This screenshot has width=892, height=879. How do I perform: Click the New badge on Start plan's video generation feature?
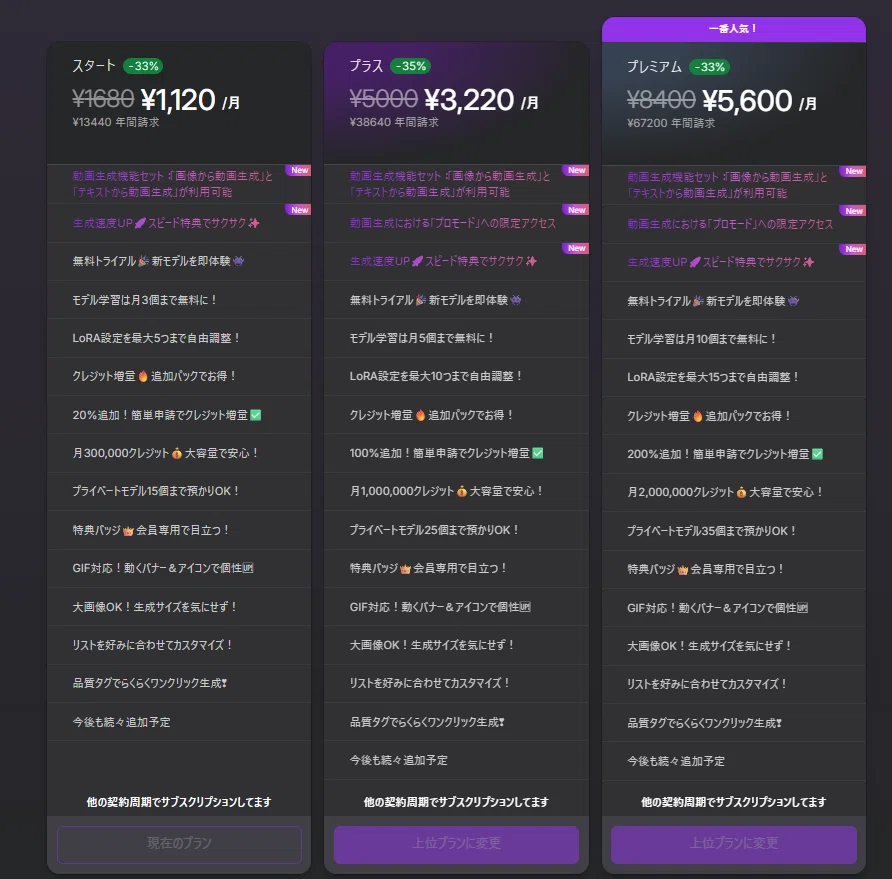point(299,170)
